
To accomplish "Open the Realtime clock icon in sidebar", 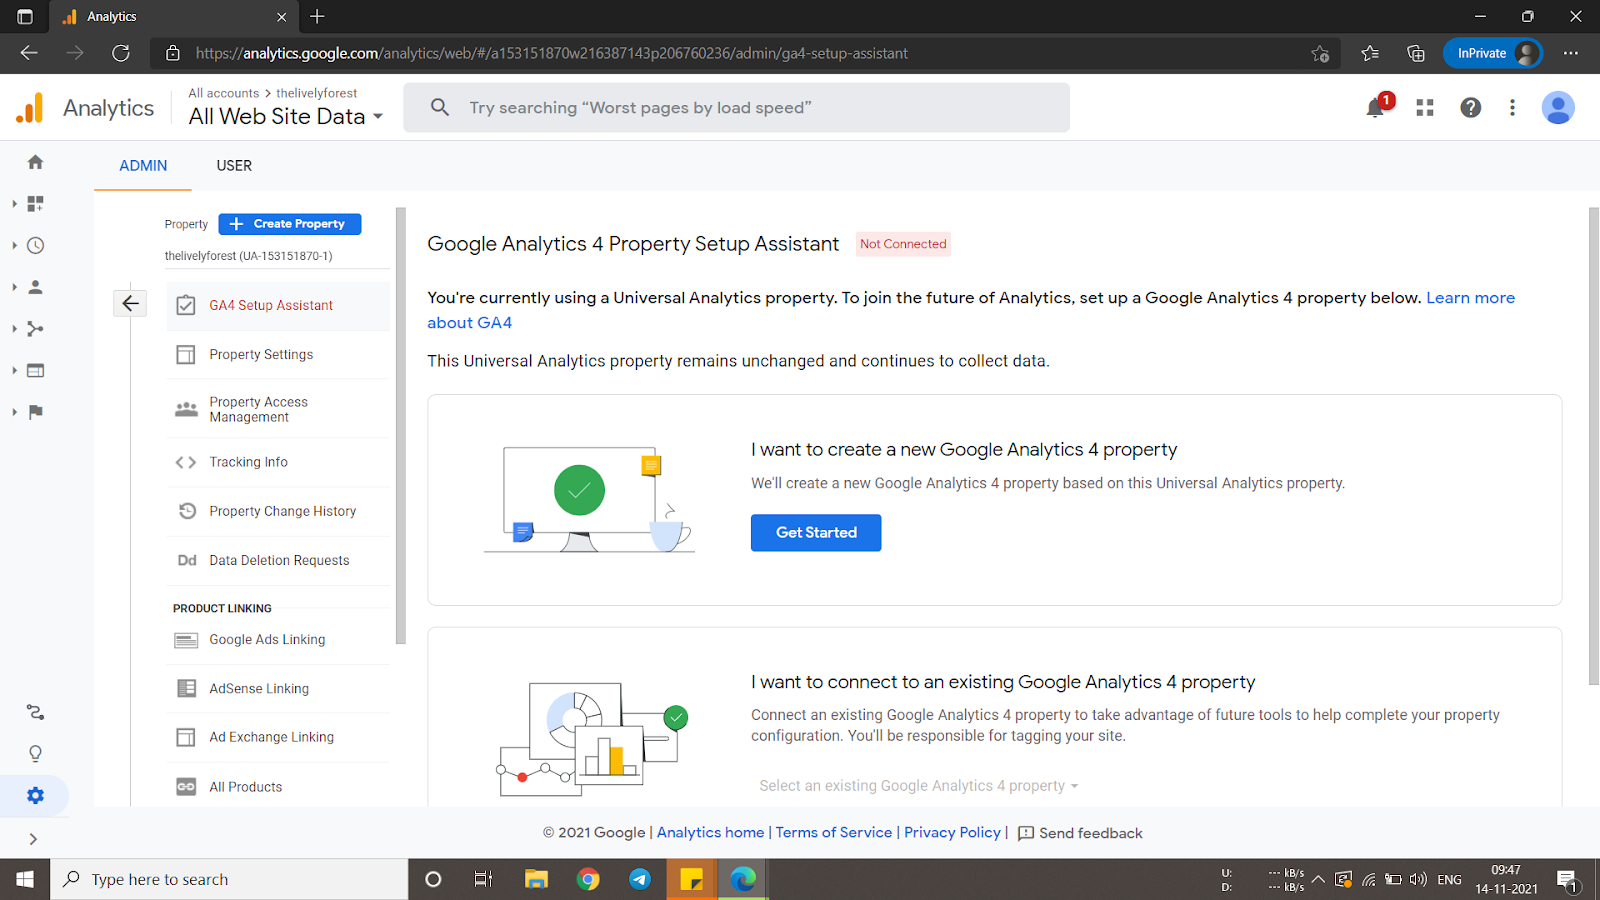I will point(36,245).
